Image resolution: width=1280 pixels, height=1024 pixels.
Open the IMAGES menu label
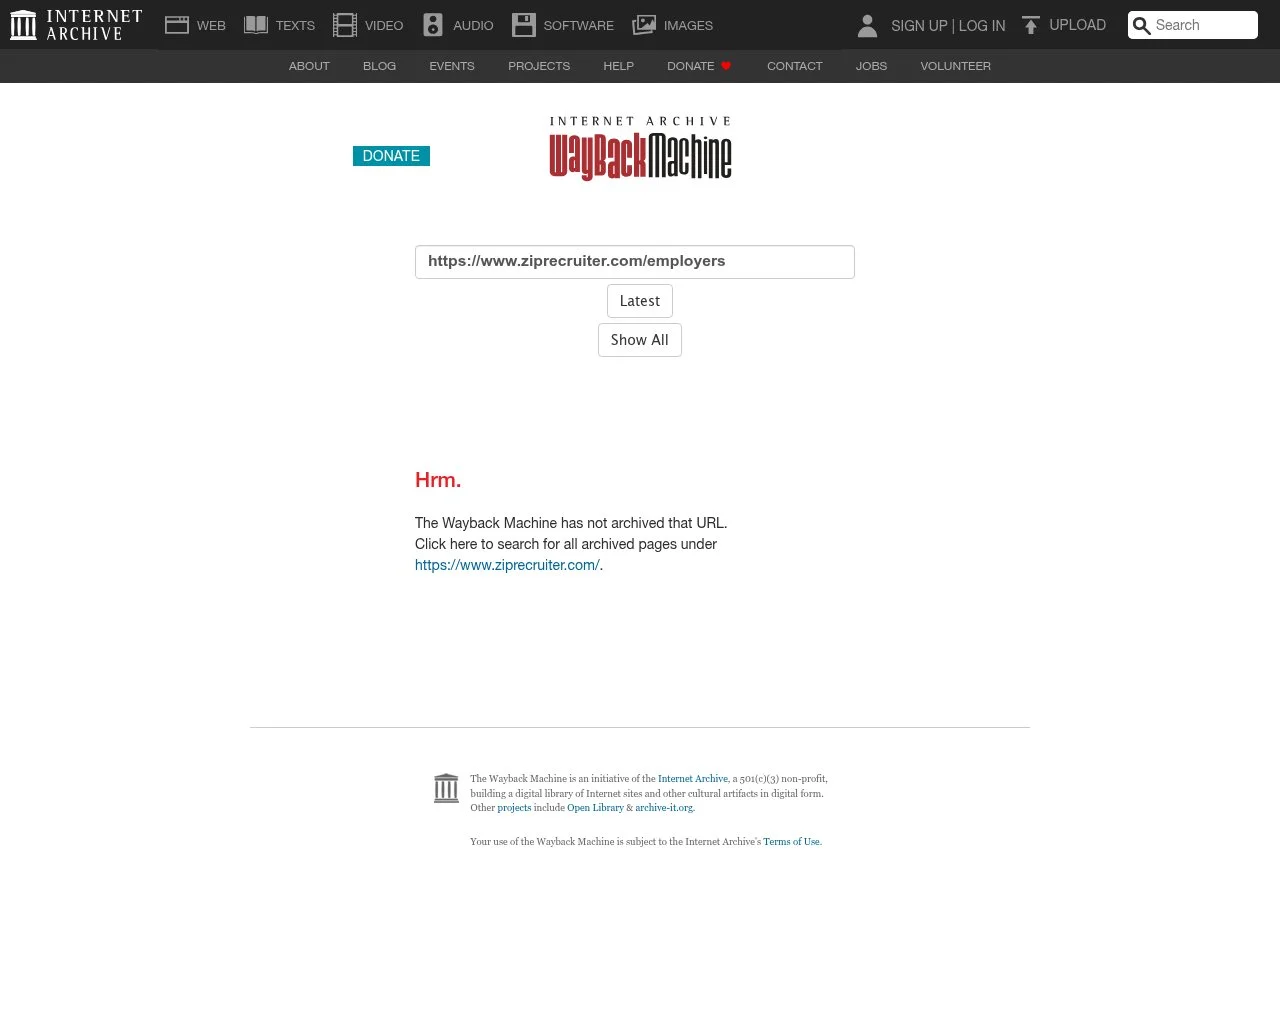(x=689, y=26)
